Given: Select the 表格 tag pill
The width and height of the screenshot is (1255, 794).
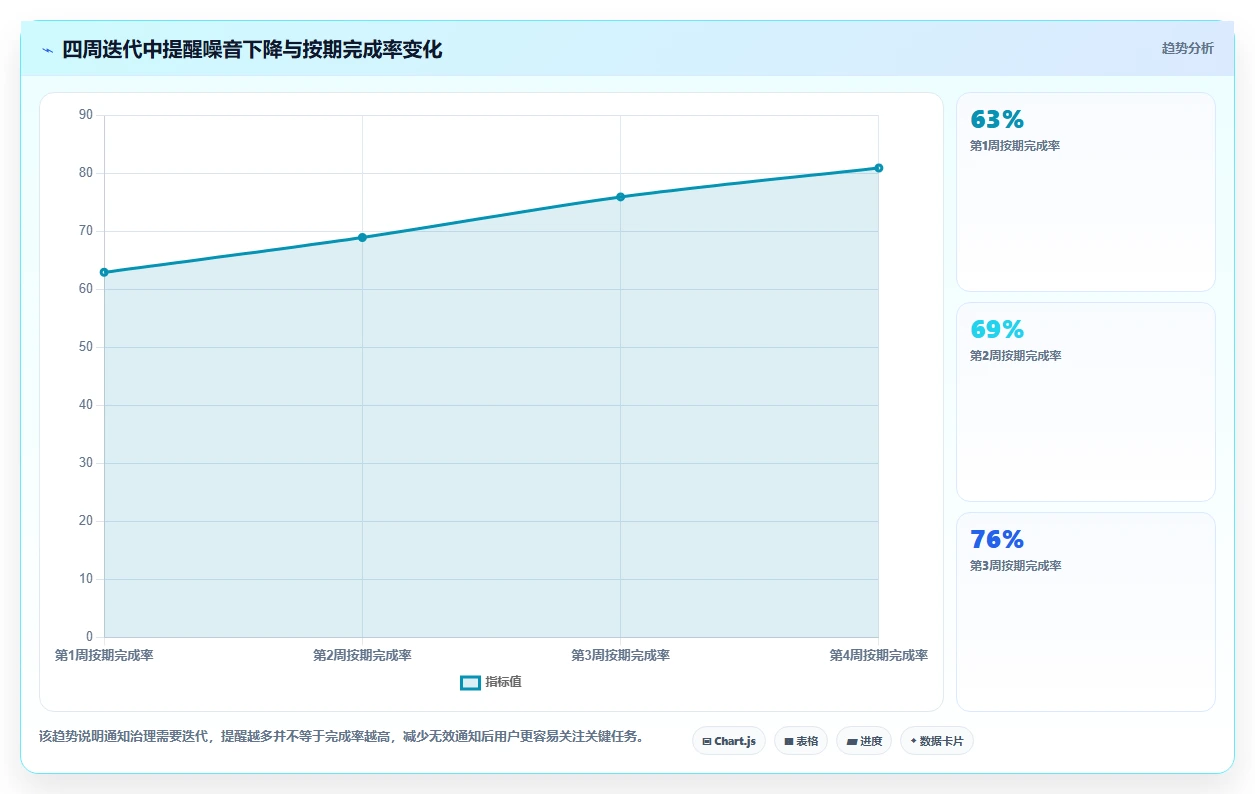Looking at the screenshot, I should tap(800, 741).
